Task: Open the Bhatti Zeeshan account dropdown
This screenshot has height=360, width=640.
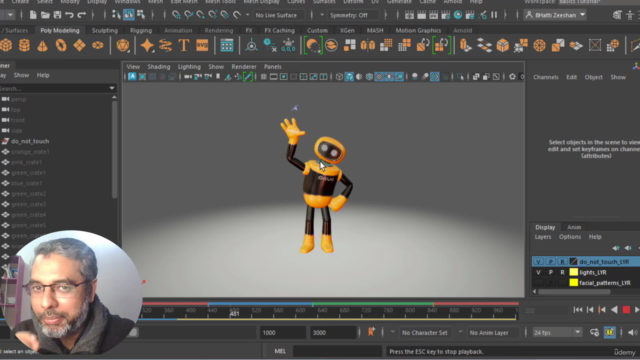Action: coord(556,15)
